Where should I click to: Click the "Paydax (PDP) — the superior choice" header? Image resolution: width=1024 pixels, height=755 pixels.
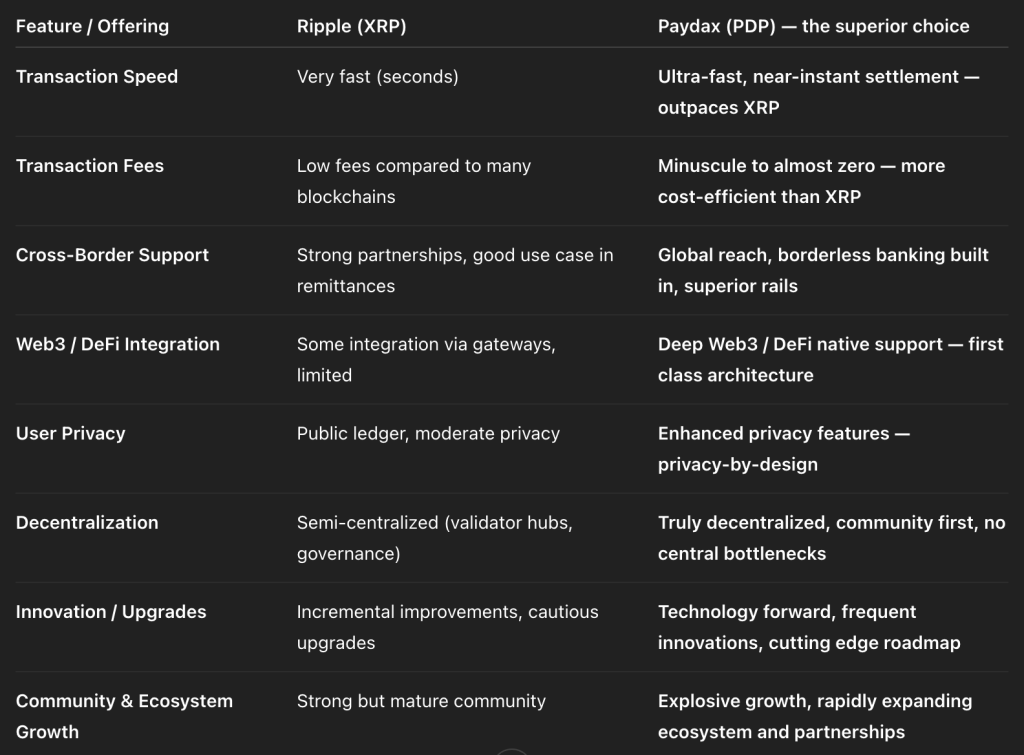[x=813, y=26]
